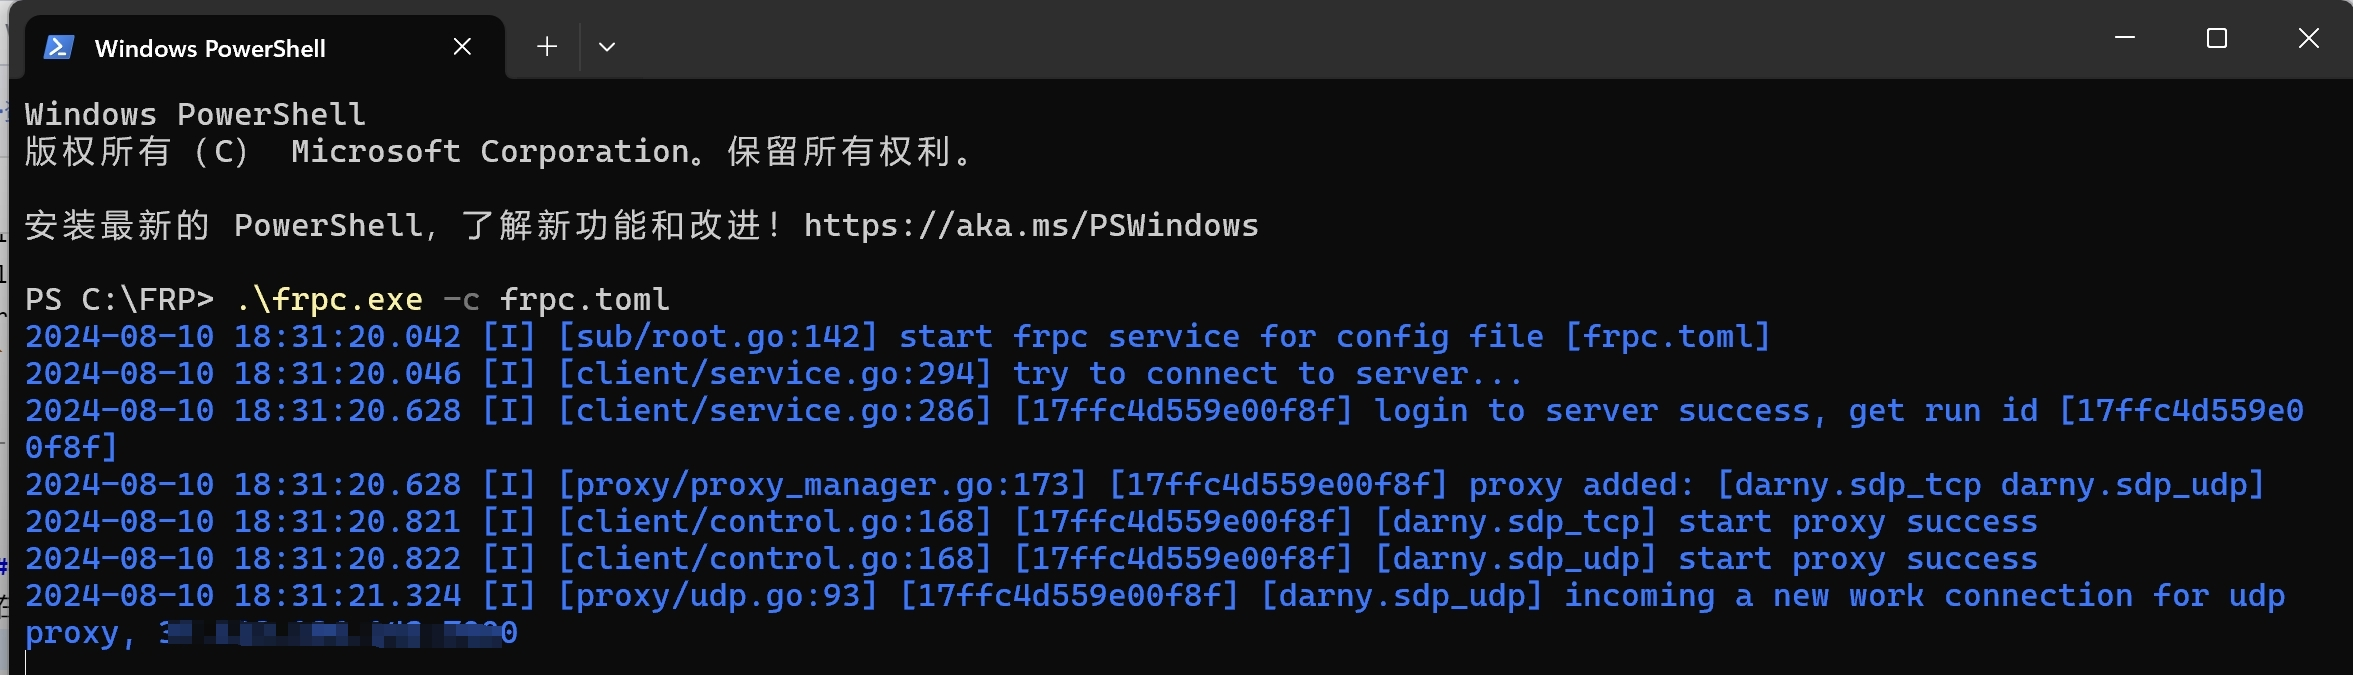Open the new tab dropdown chevron
2353x675 pixels.
[606, 46]
